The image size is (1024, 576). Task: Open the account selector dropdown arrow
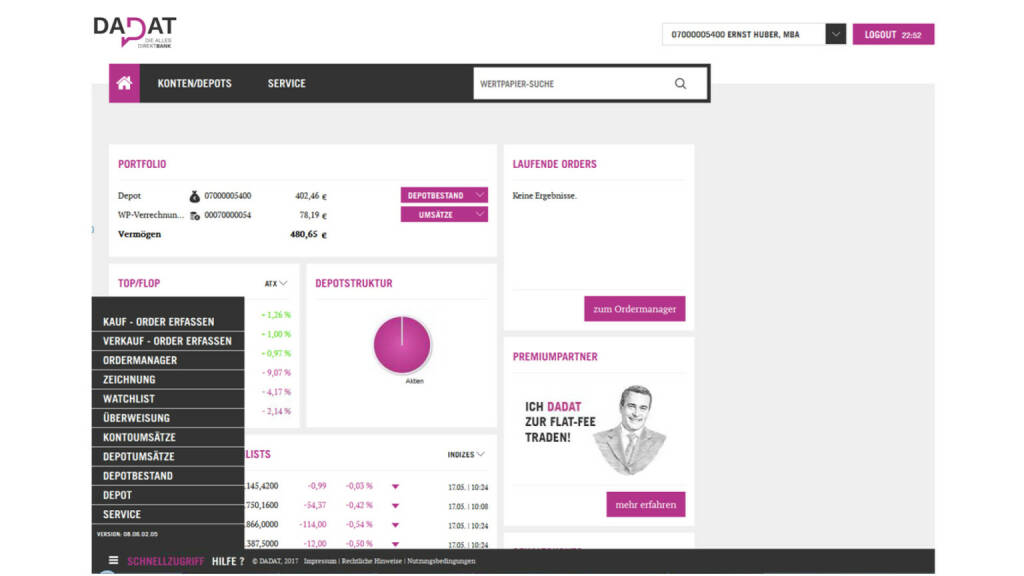pos(836,35)
